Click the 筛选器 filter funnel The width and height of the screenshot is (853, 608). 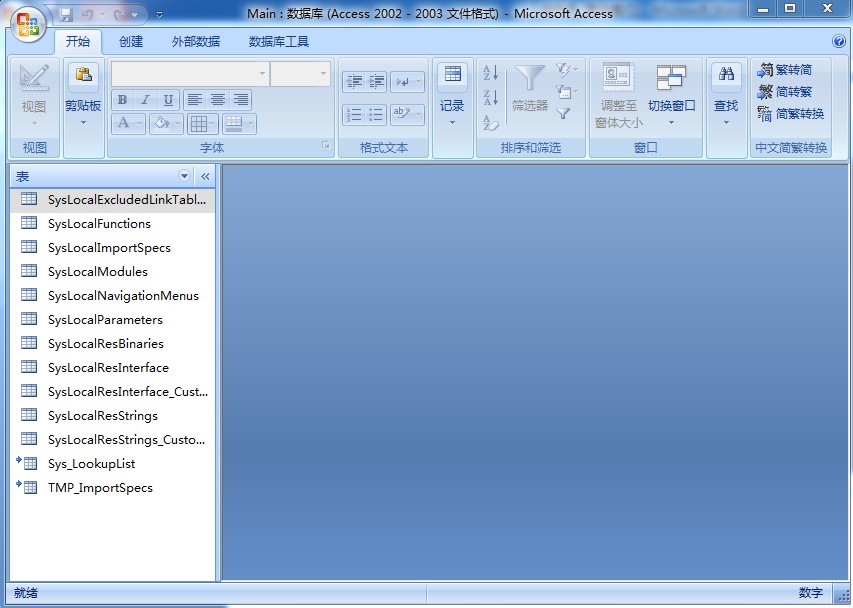coord(529,88)
